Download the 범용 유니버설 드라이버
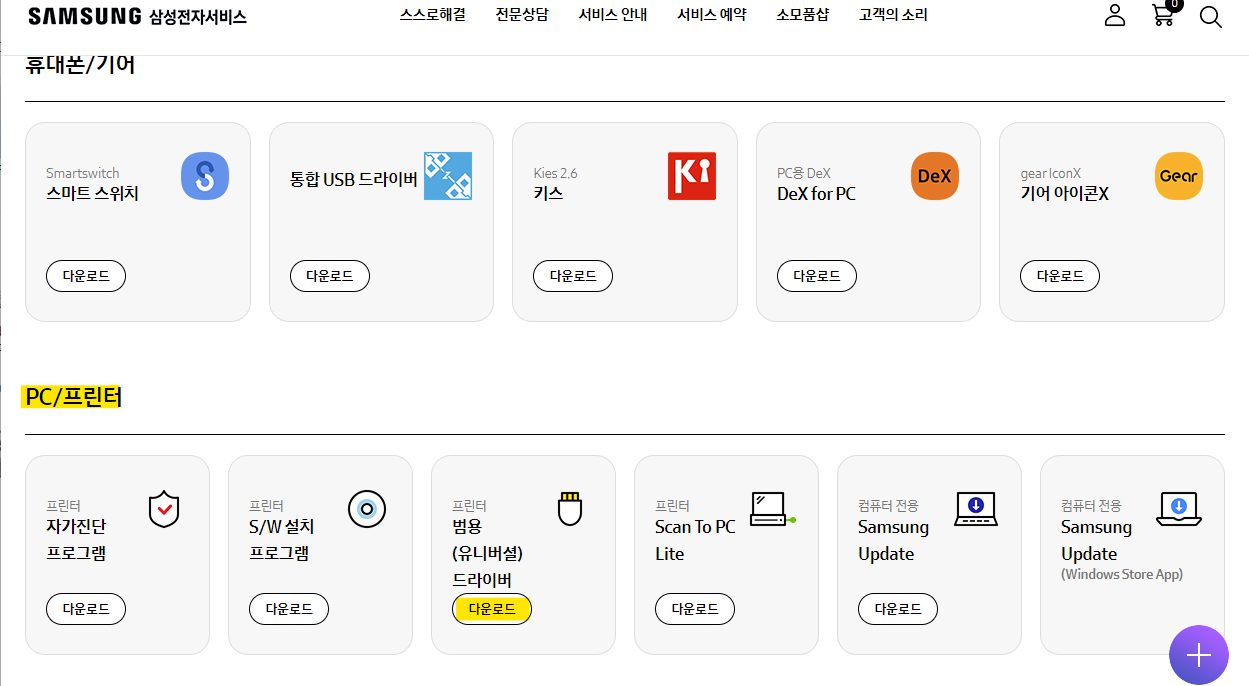 [492, 609]
